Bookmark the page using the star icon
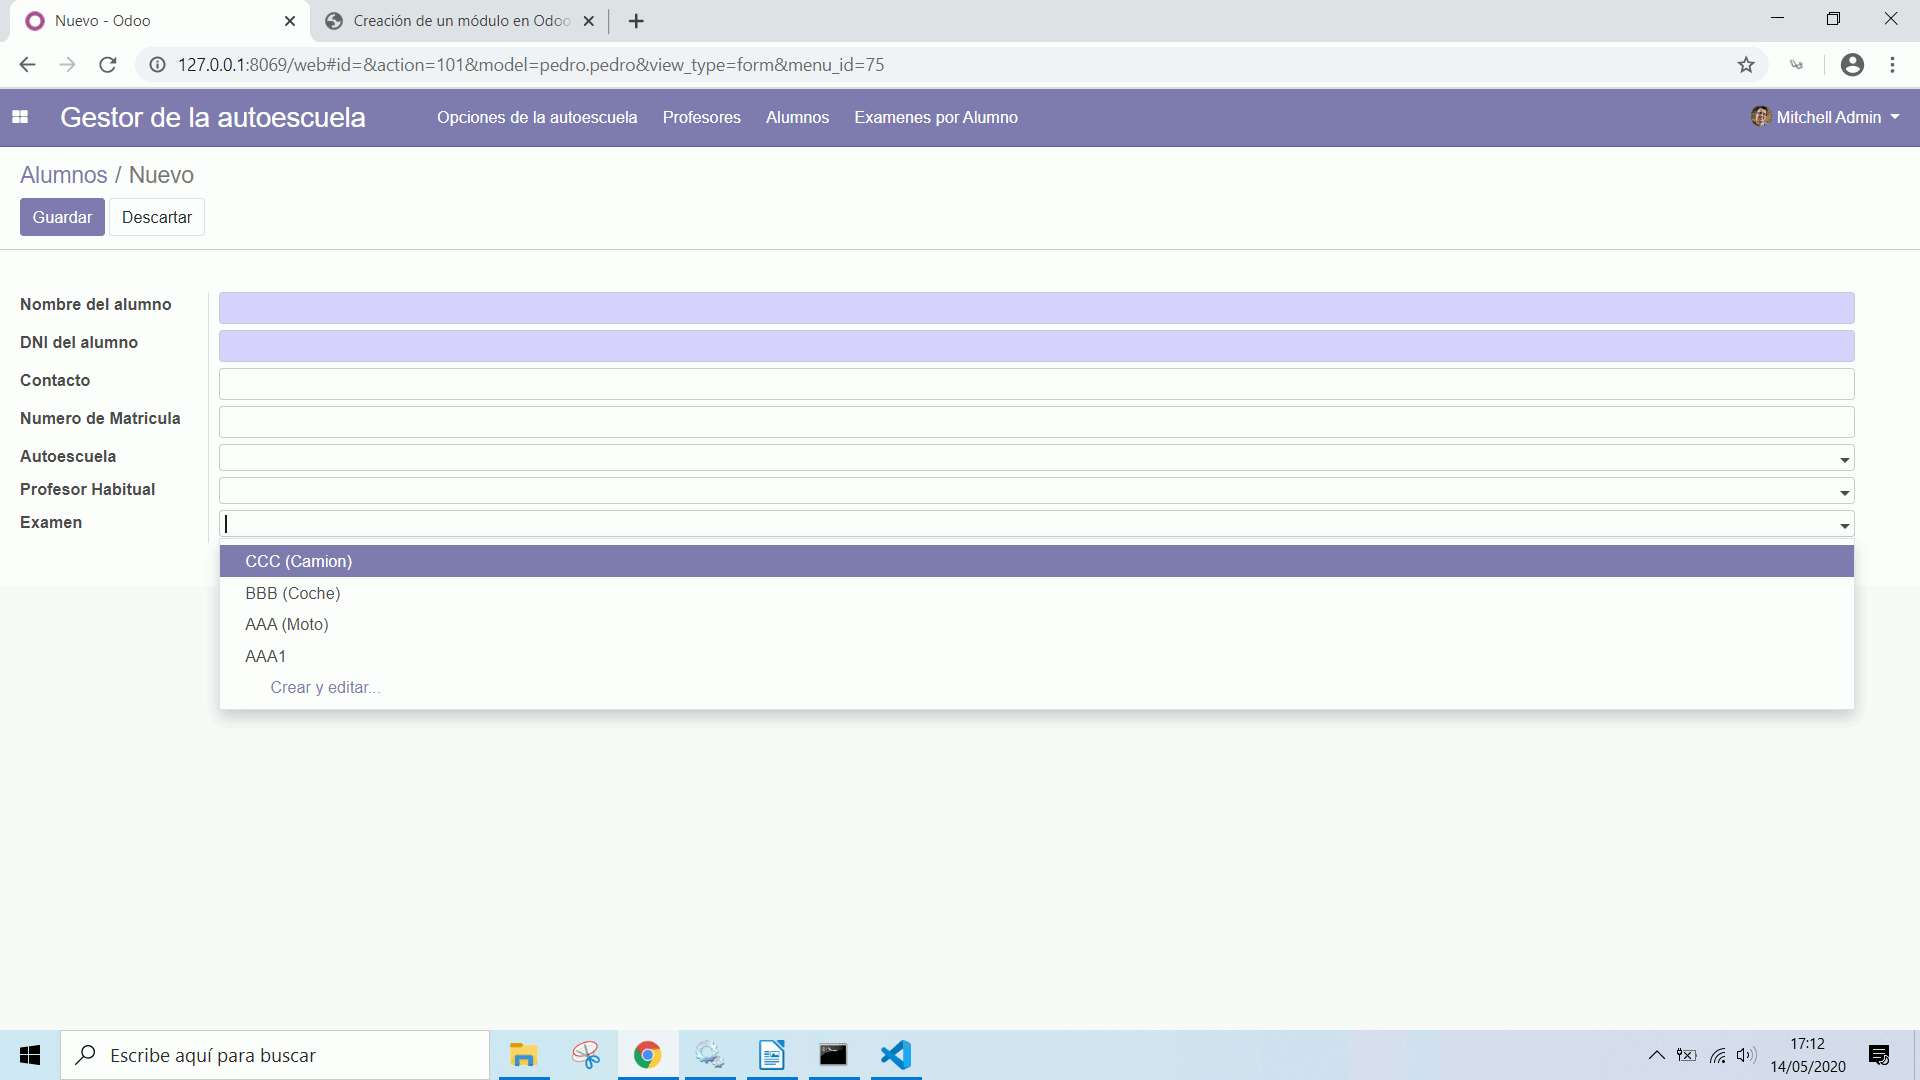Image resolution: width=1920 pixels, height=1080 pixels. pos(1746,64)
